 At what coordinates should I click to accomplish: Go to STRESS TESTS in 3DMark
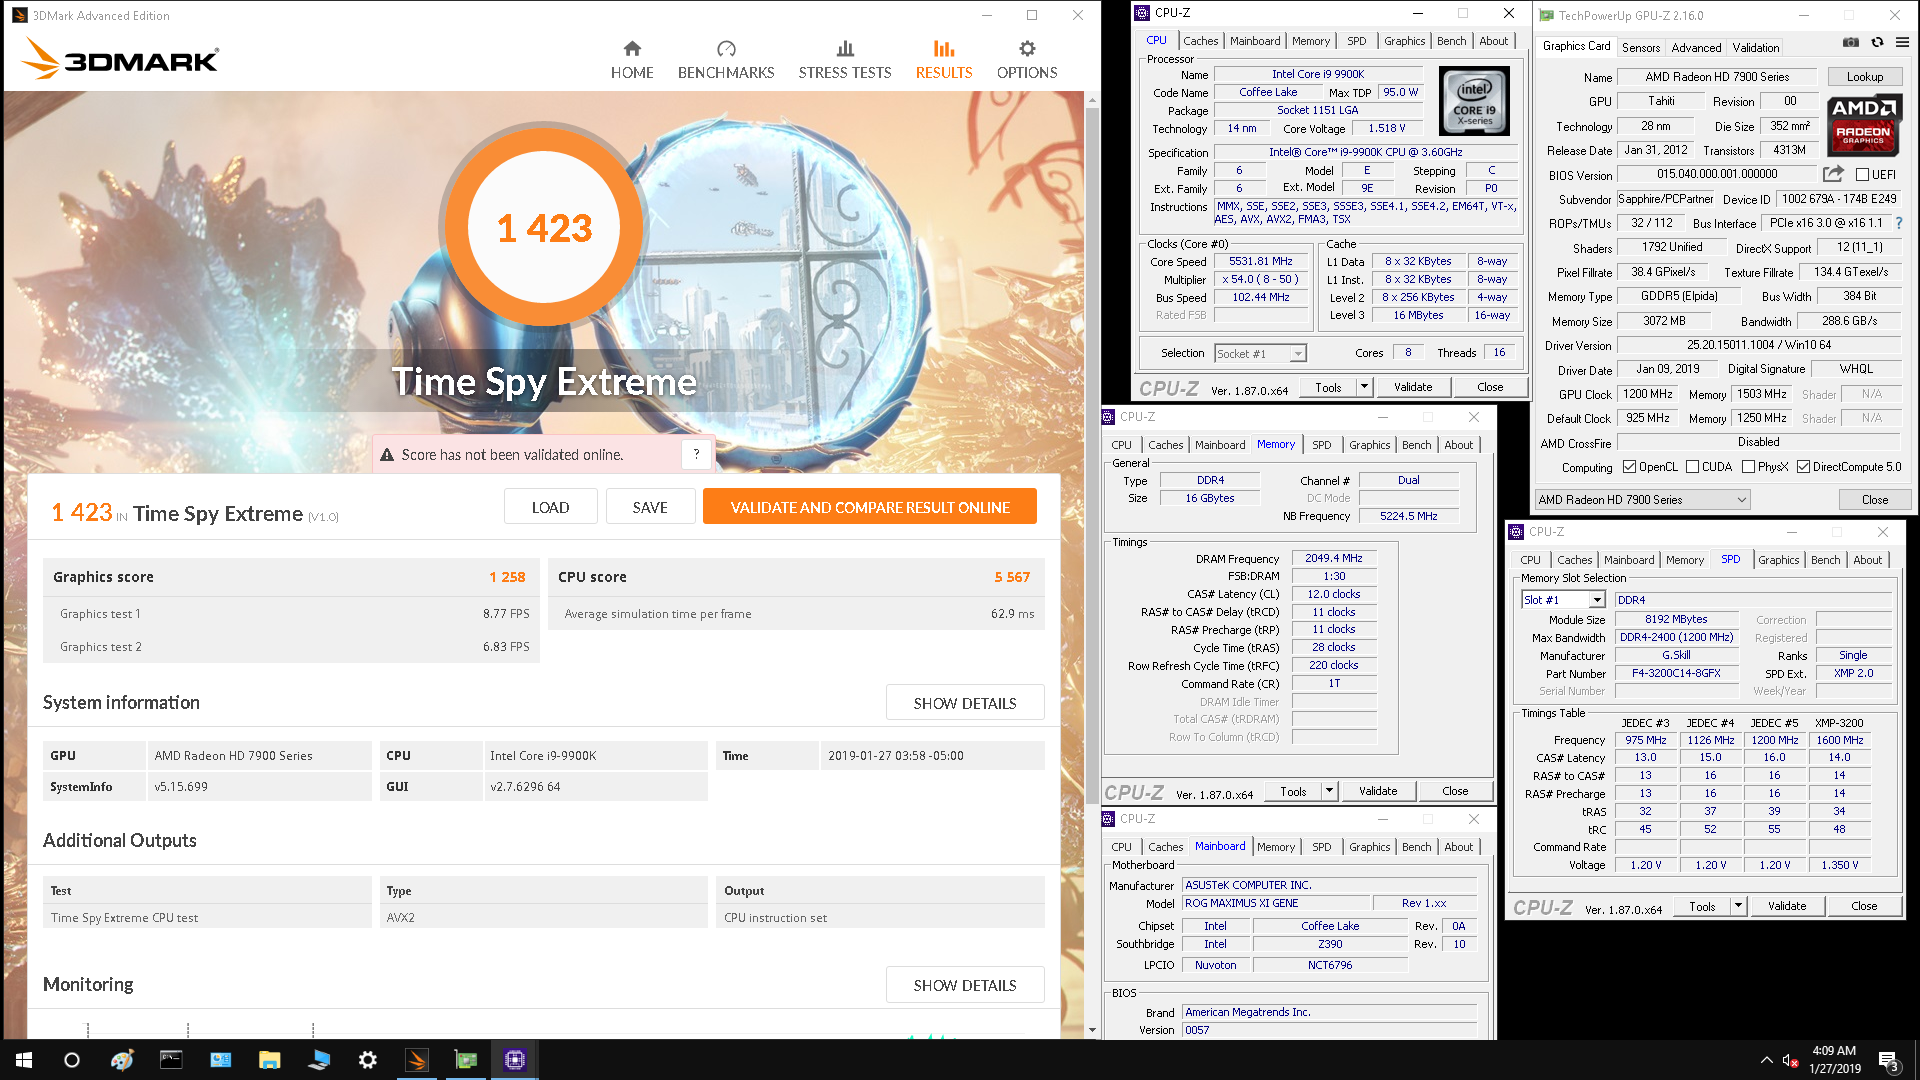tap(845, 61)
